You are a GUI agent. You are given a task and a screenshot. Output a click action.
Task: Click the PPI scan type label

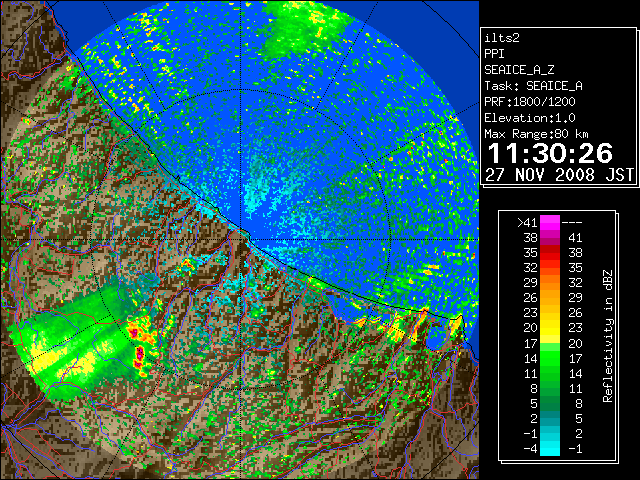494,54
